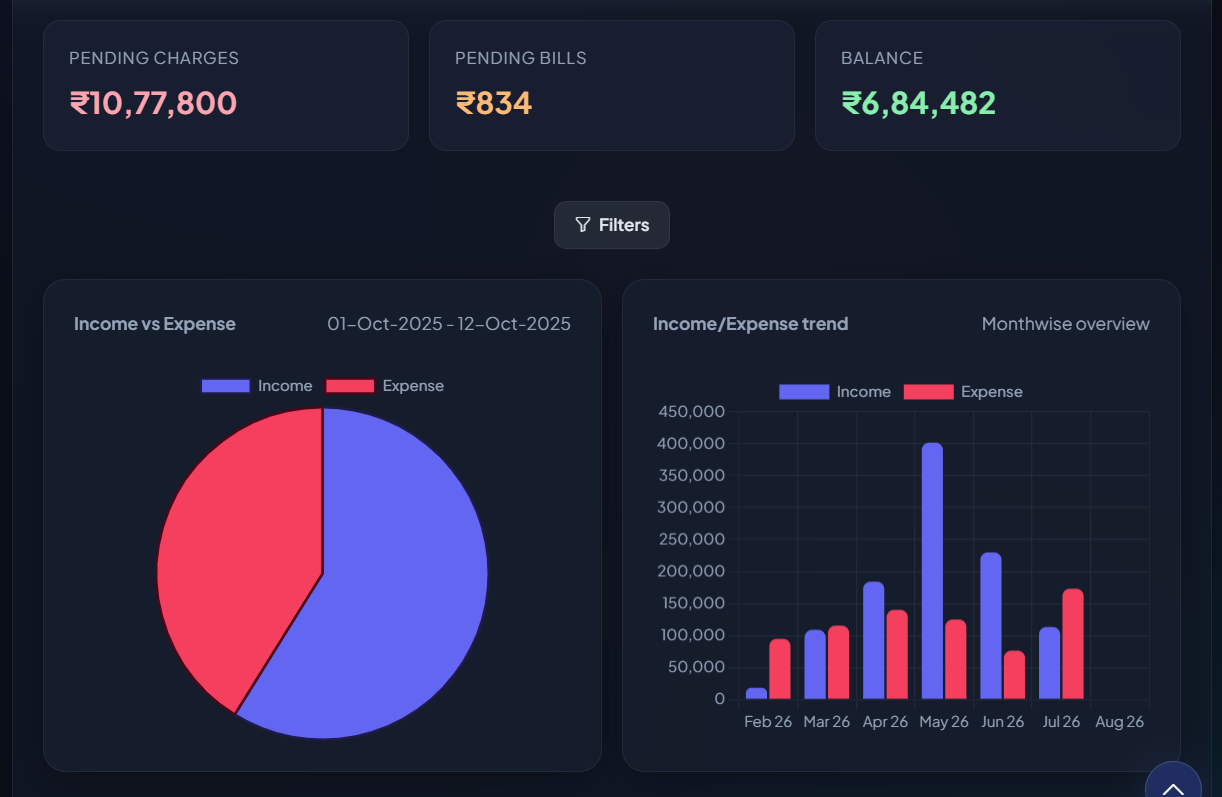Click the May 26 expense bar
Image resolution: width=1222 pixels, height=797 pixels.
[956, 659]
